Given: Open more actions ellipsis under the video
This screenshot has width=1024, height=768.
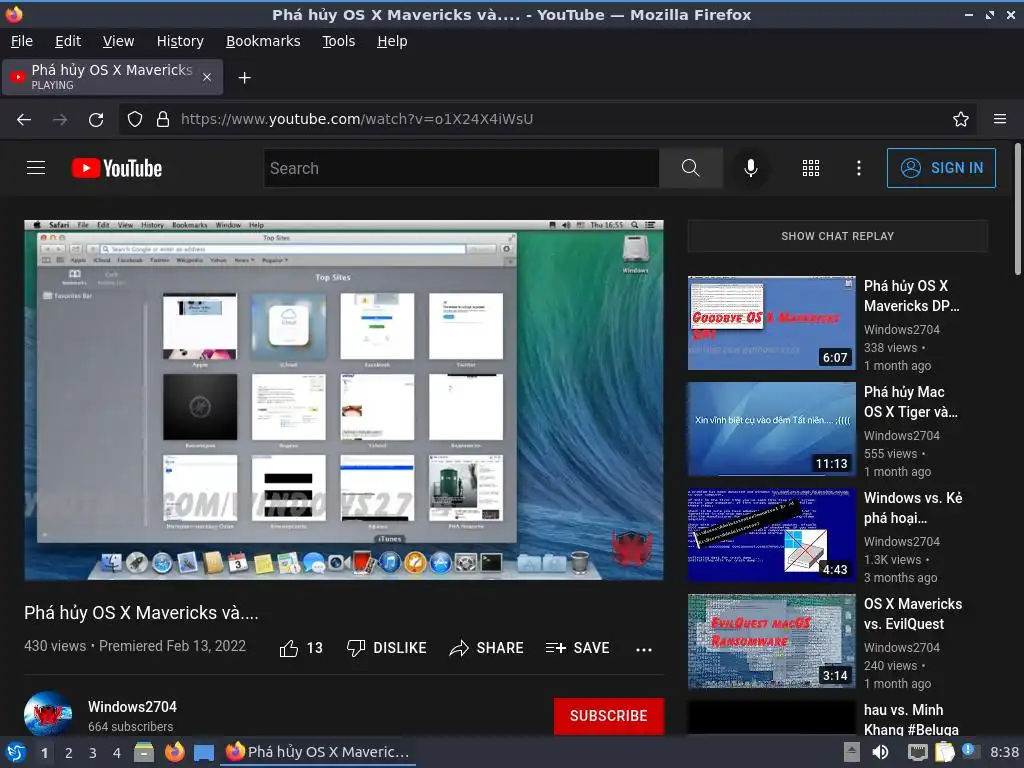Looking at the screenshot, I should point(644,649).
